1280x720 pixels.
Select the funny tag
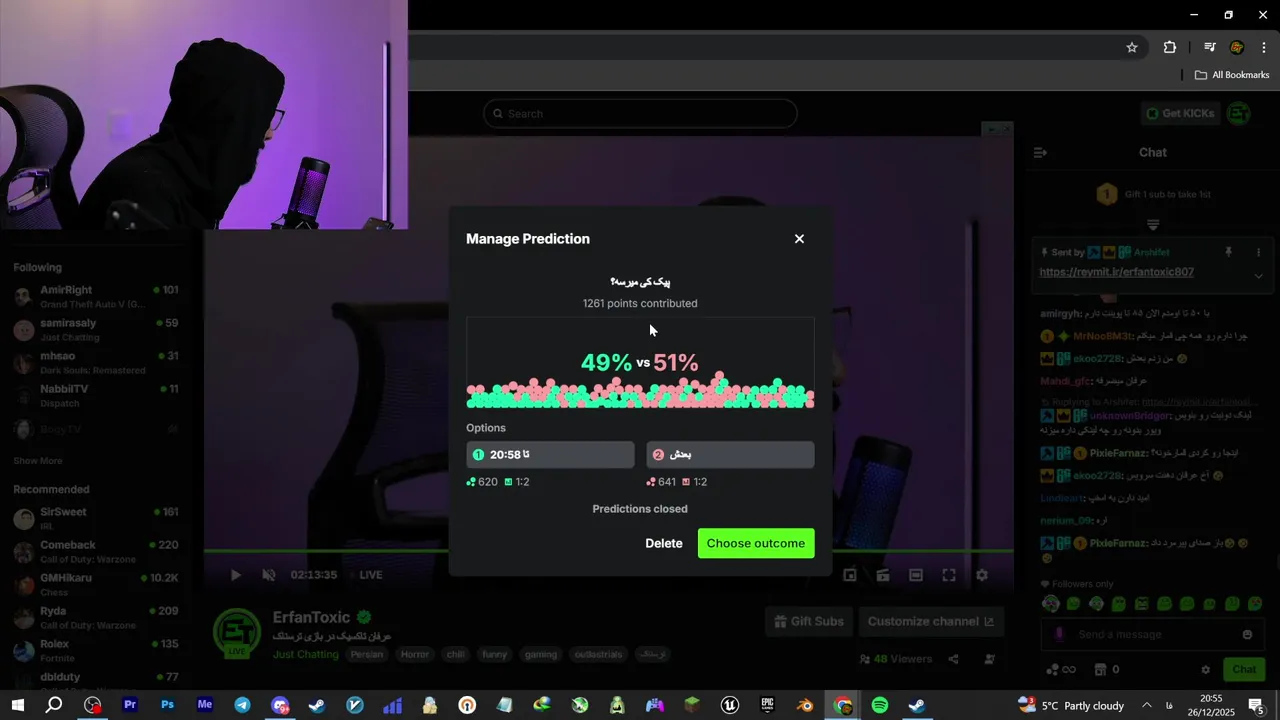494,654
